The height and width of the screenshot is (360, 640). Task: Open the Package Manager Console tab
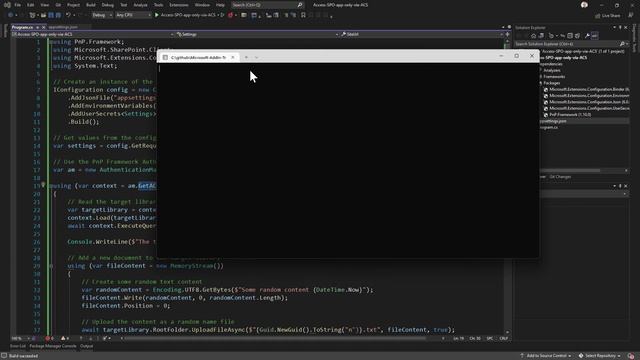coord(53,346)
